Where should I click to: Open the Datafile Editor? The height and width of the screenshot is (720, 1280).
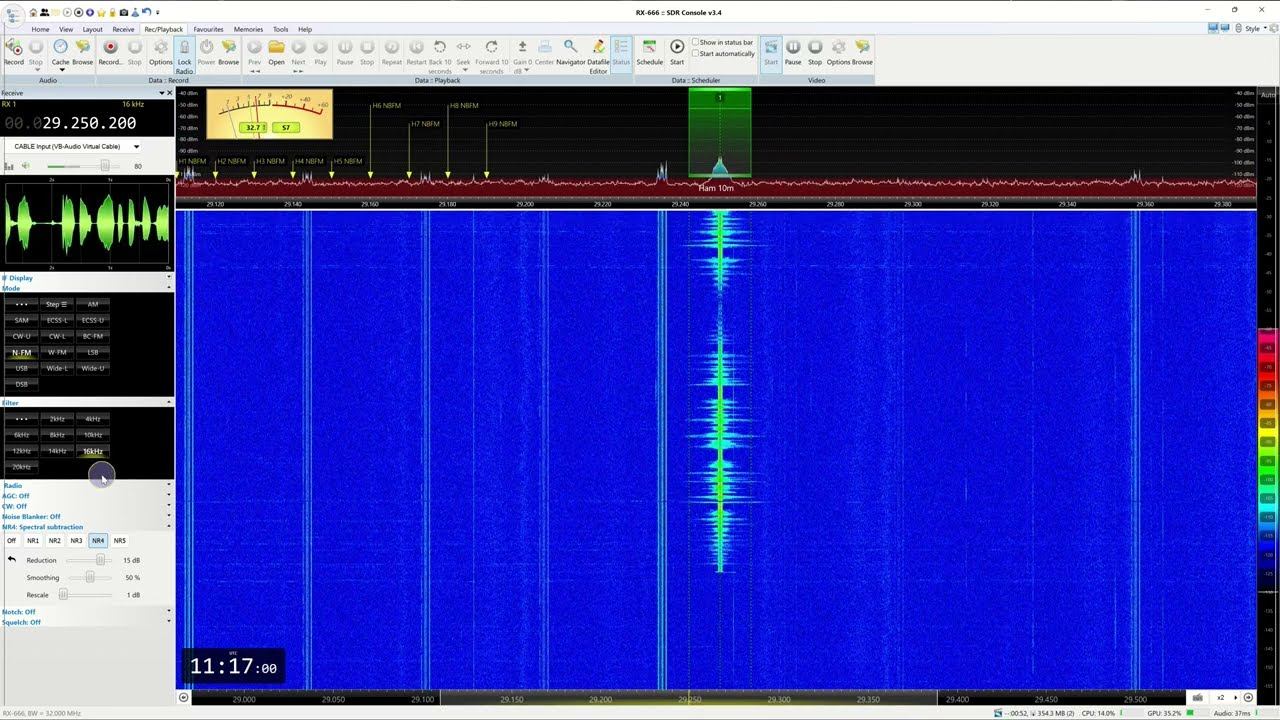[598, 47]
